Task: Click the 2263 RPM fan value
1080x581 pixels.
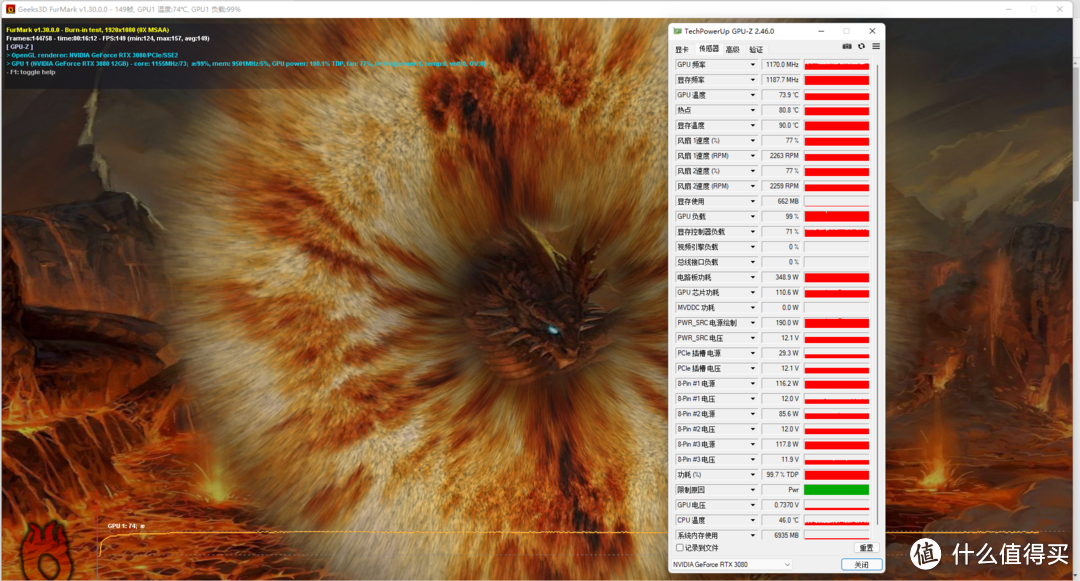Action: tap(781, 156)
